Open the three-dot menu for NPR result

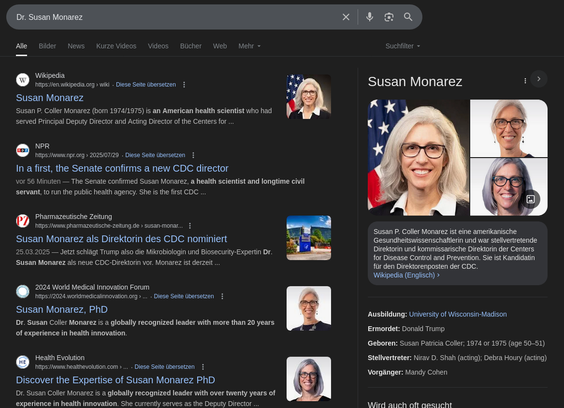point(193,155)
